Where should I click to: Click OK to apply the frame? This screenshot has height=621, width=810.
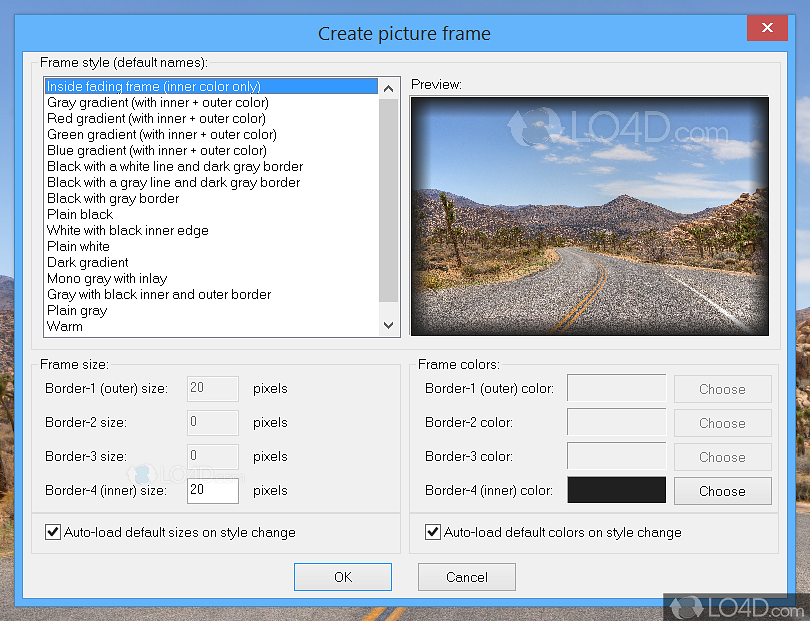[342, 577]
